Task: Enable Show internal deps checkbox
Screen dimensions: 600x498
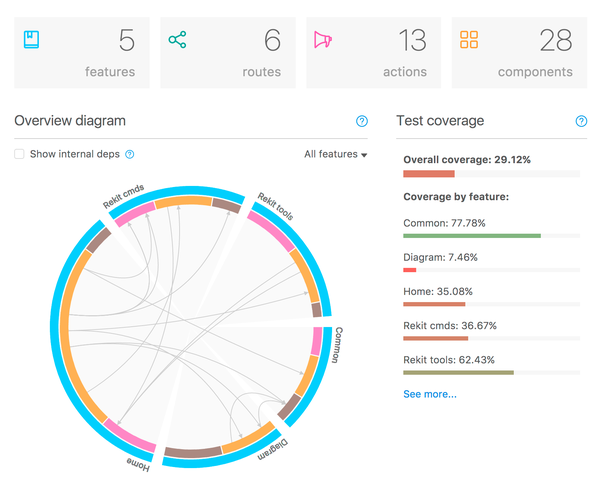Action: [x=20, y=155]
